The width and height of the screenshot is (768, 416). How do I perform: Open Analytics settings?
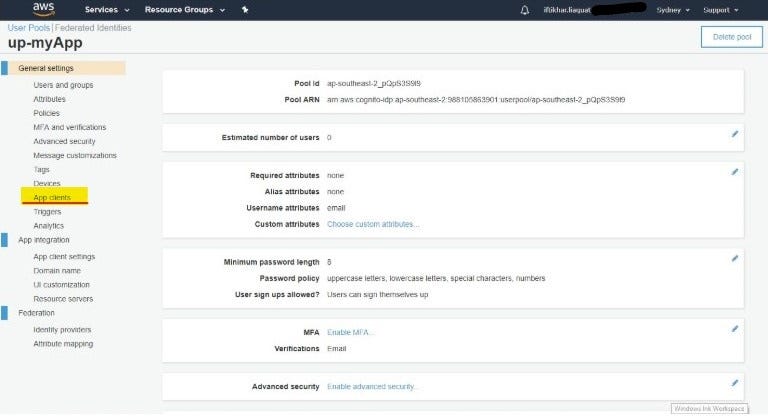coord(48,226)
